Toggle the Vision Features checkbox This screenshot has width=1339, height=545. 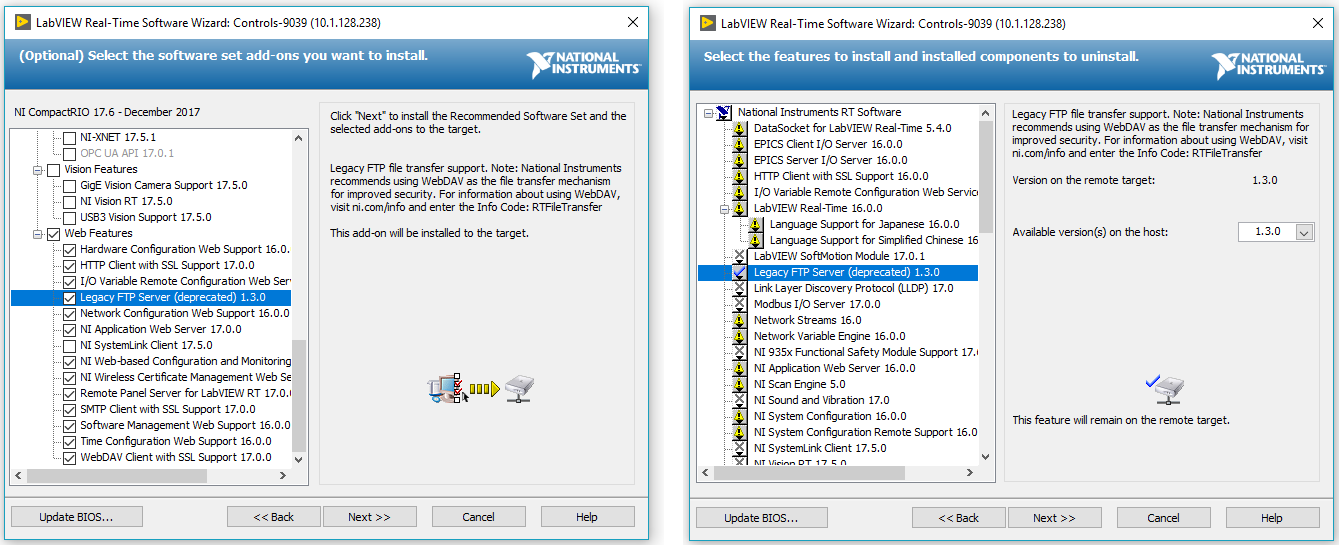point(53,169)
